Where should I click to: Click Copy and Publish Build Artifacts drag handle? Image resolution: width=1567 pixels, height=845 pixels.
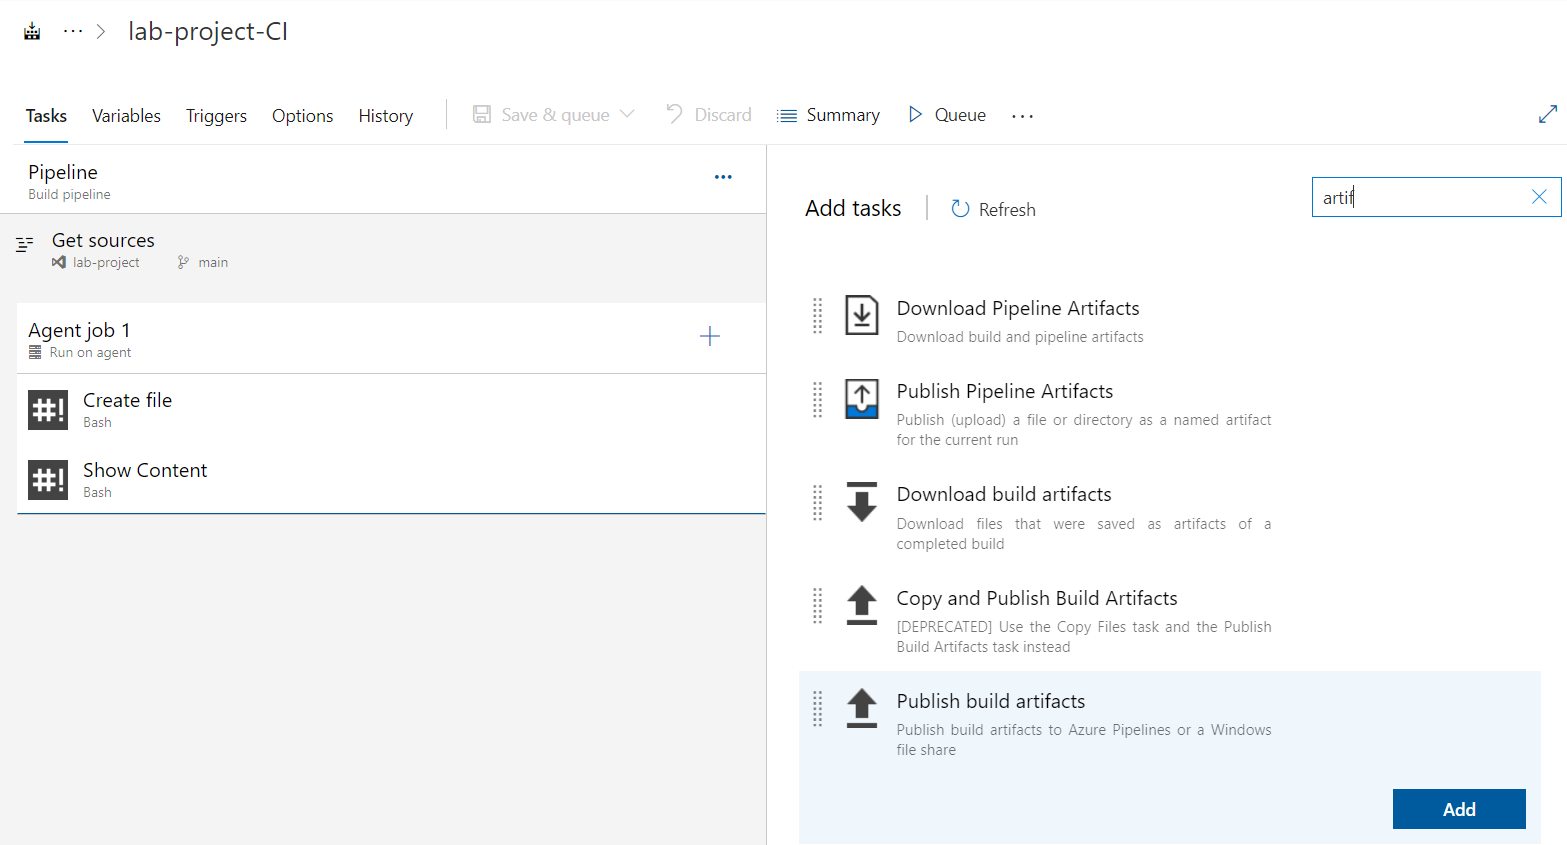[817, 606]
